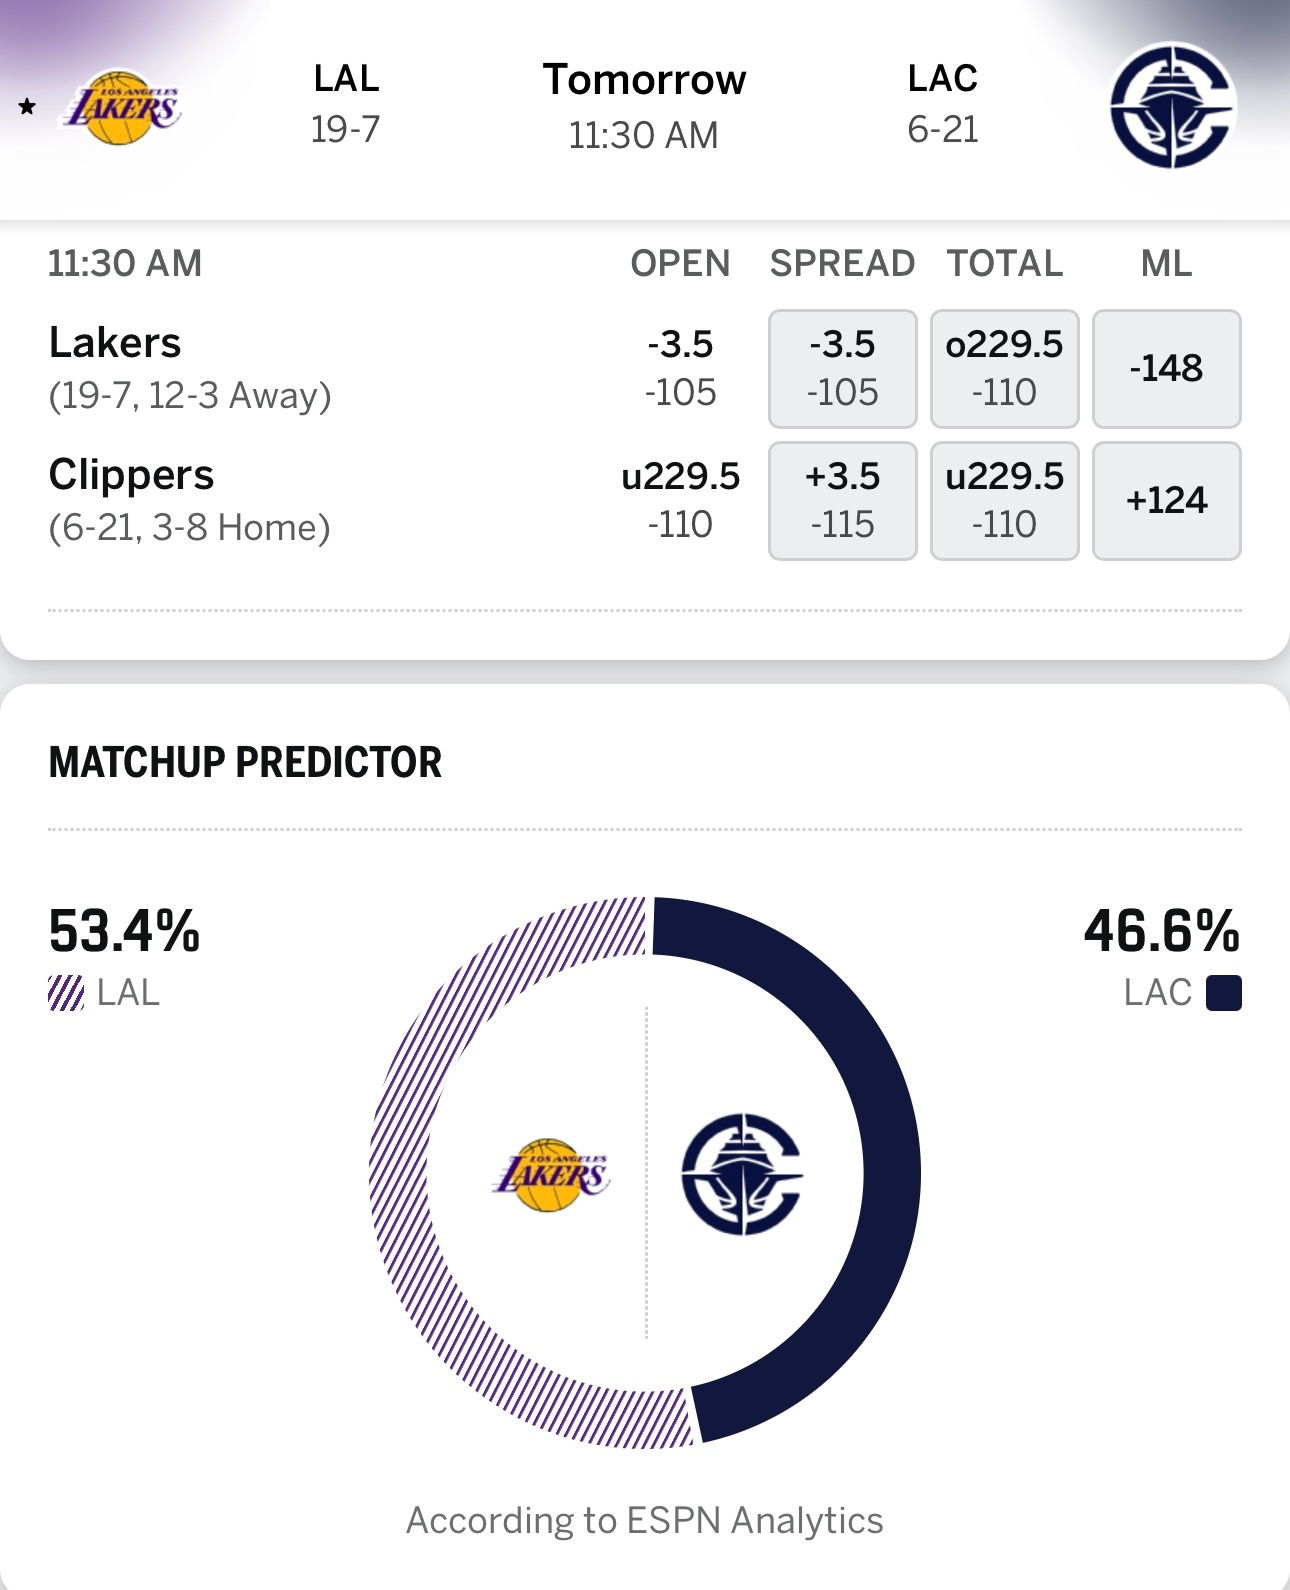This screenshot has height=1590, width=1290.
Task: Tap the LAL 19-7 header record
Action: tap(345, 104)
